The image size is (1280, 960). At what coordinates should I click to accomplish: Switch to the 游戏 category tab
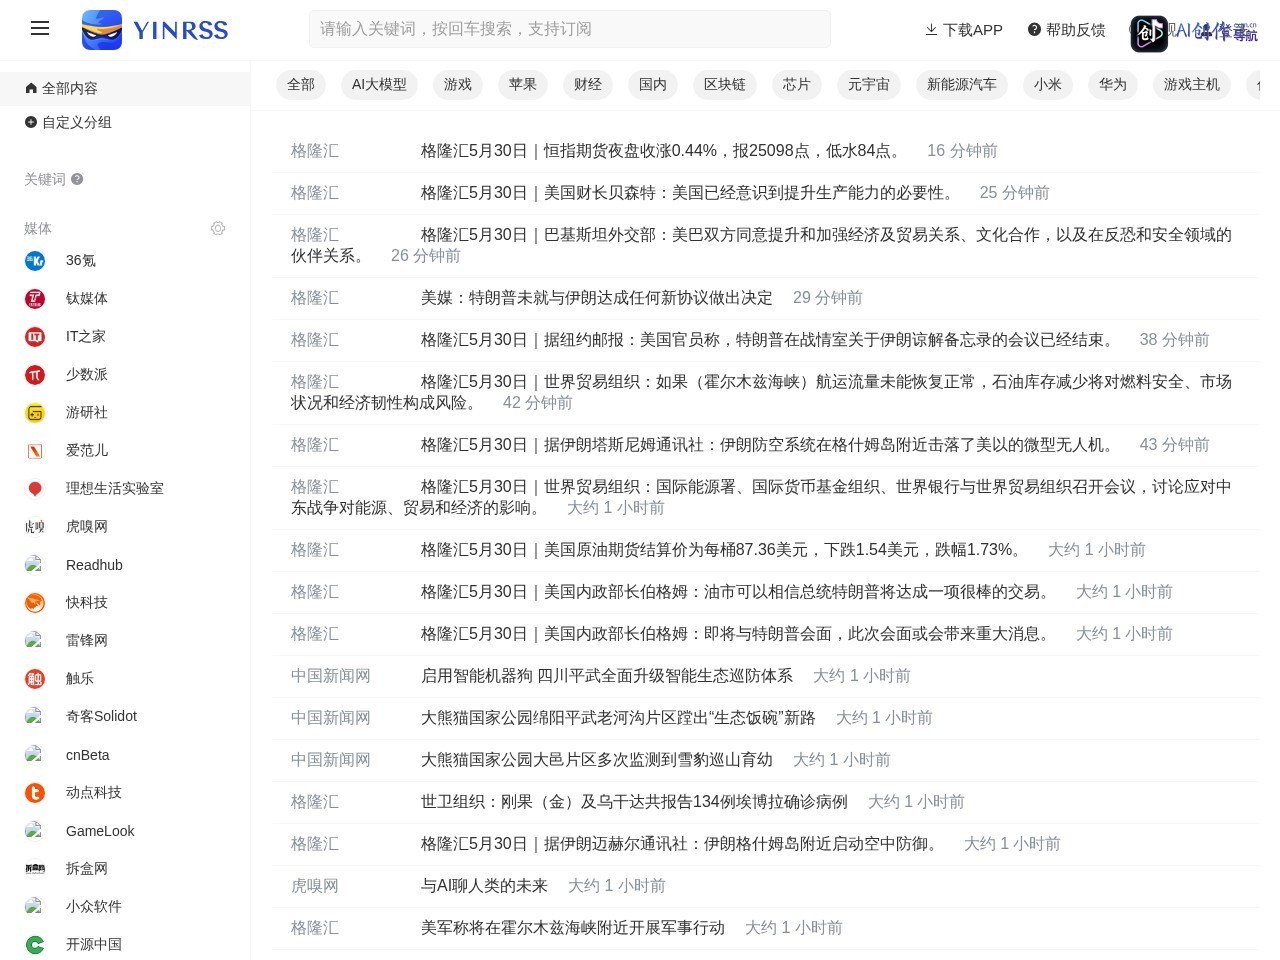[x=458, y=85]
